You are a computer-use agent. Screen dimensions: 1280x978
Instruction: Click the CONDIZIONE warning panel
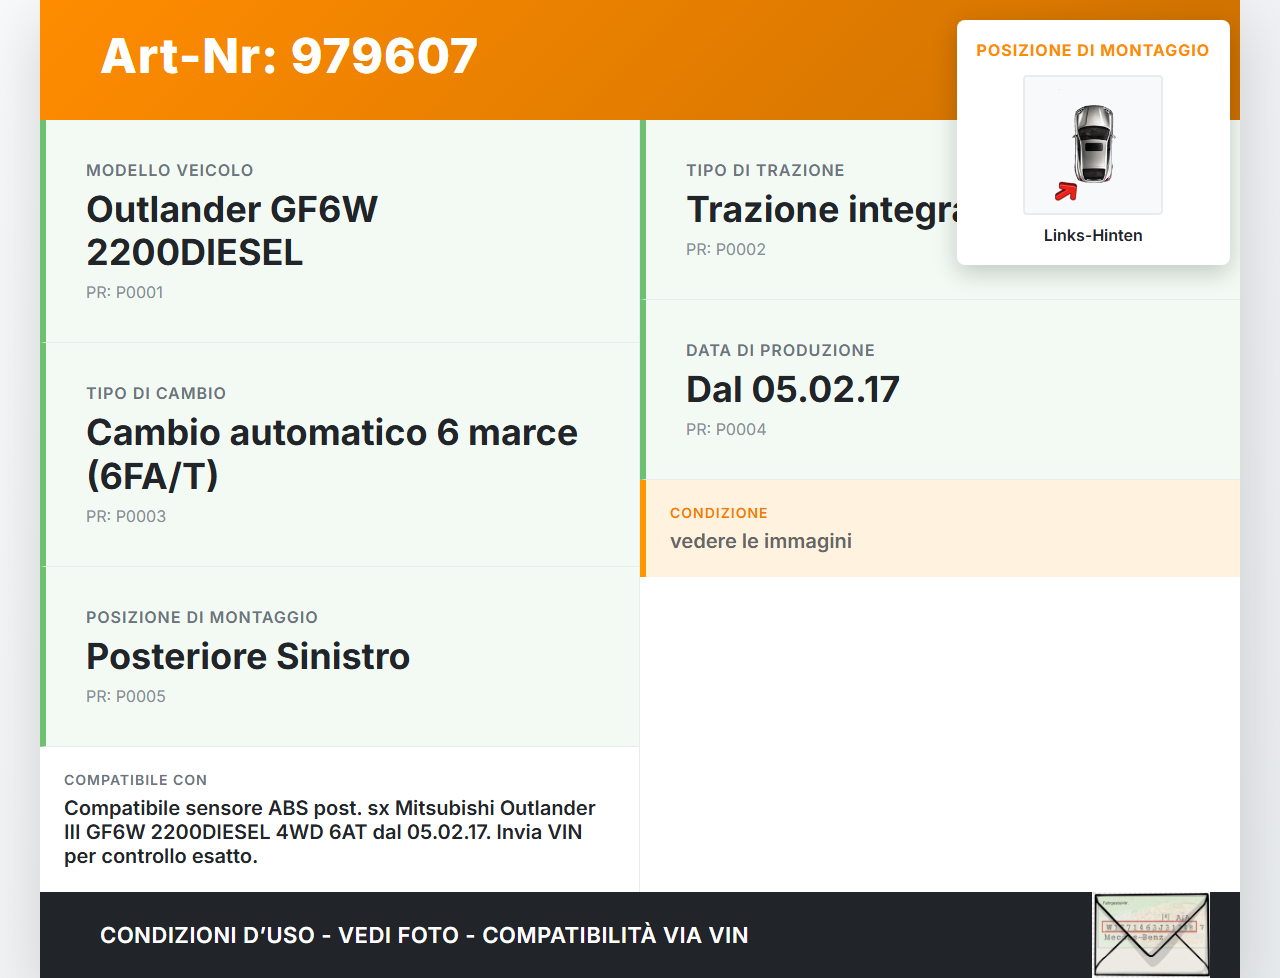[940, 528]
